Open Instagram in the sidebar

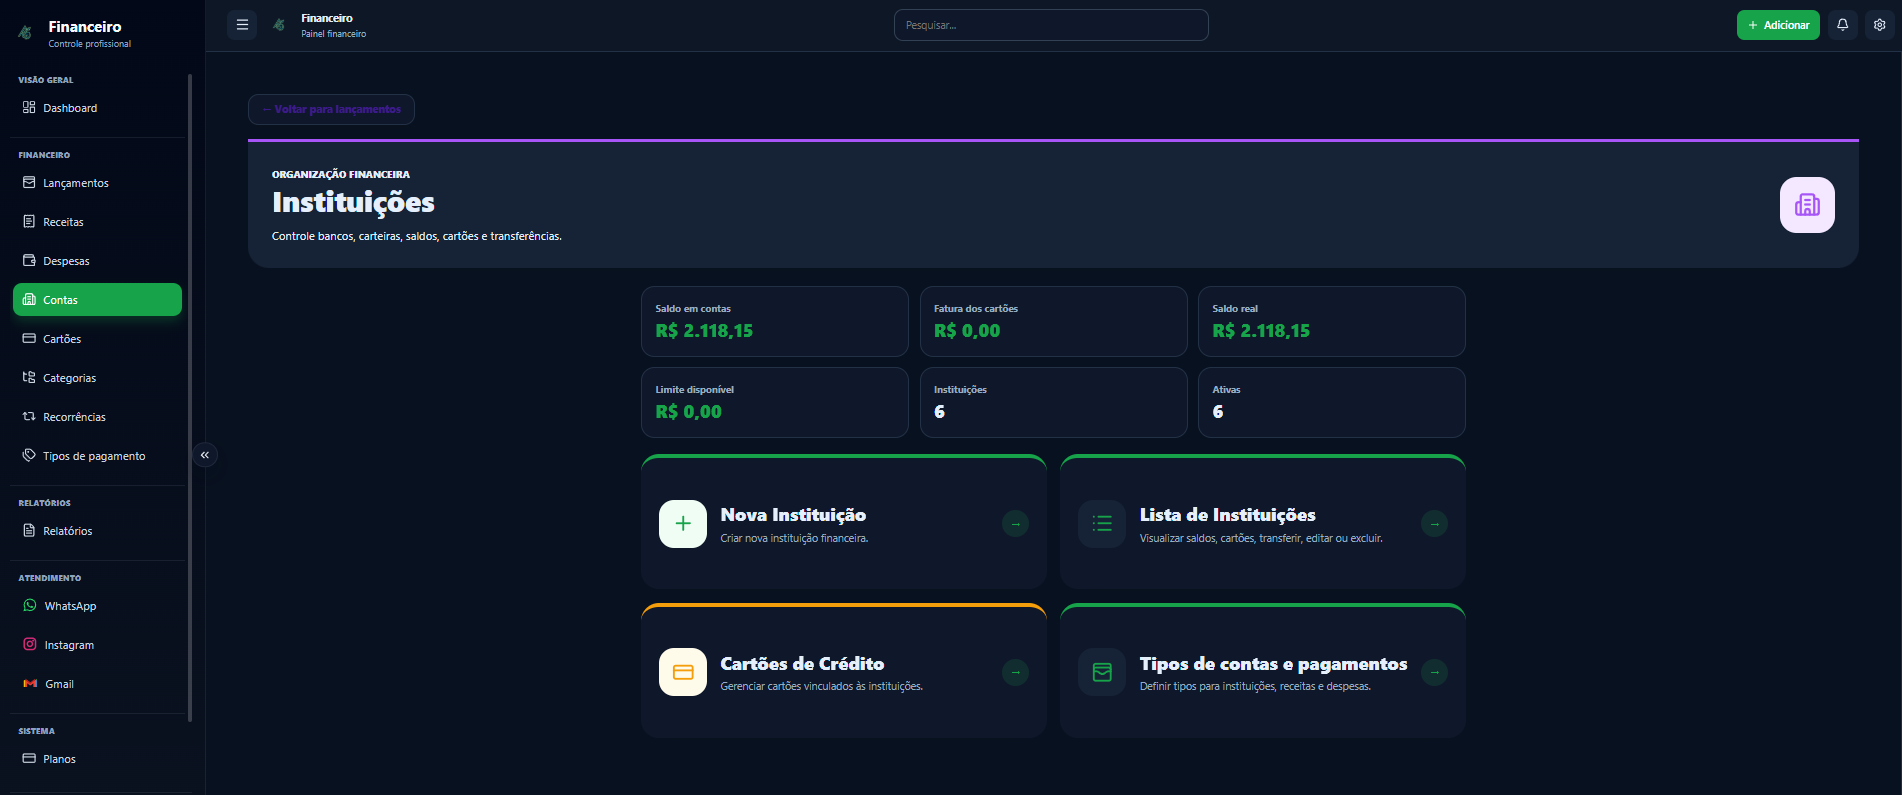point(97,645)
